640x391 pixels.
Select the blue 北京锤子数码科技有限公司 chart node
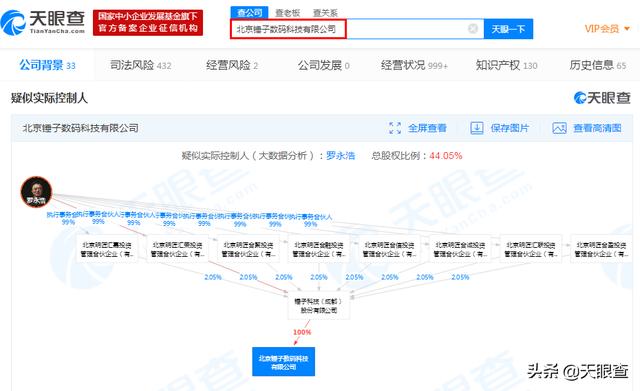pyautogui.click(x=283, y=362)
